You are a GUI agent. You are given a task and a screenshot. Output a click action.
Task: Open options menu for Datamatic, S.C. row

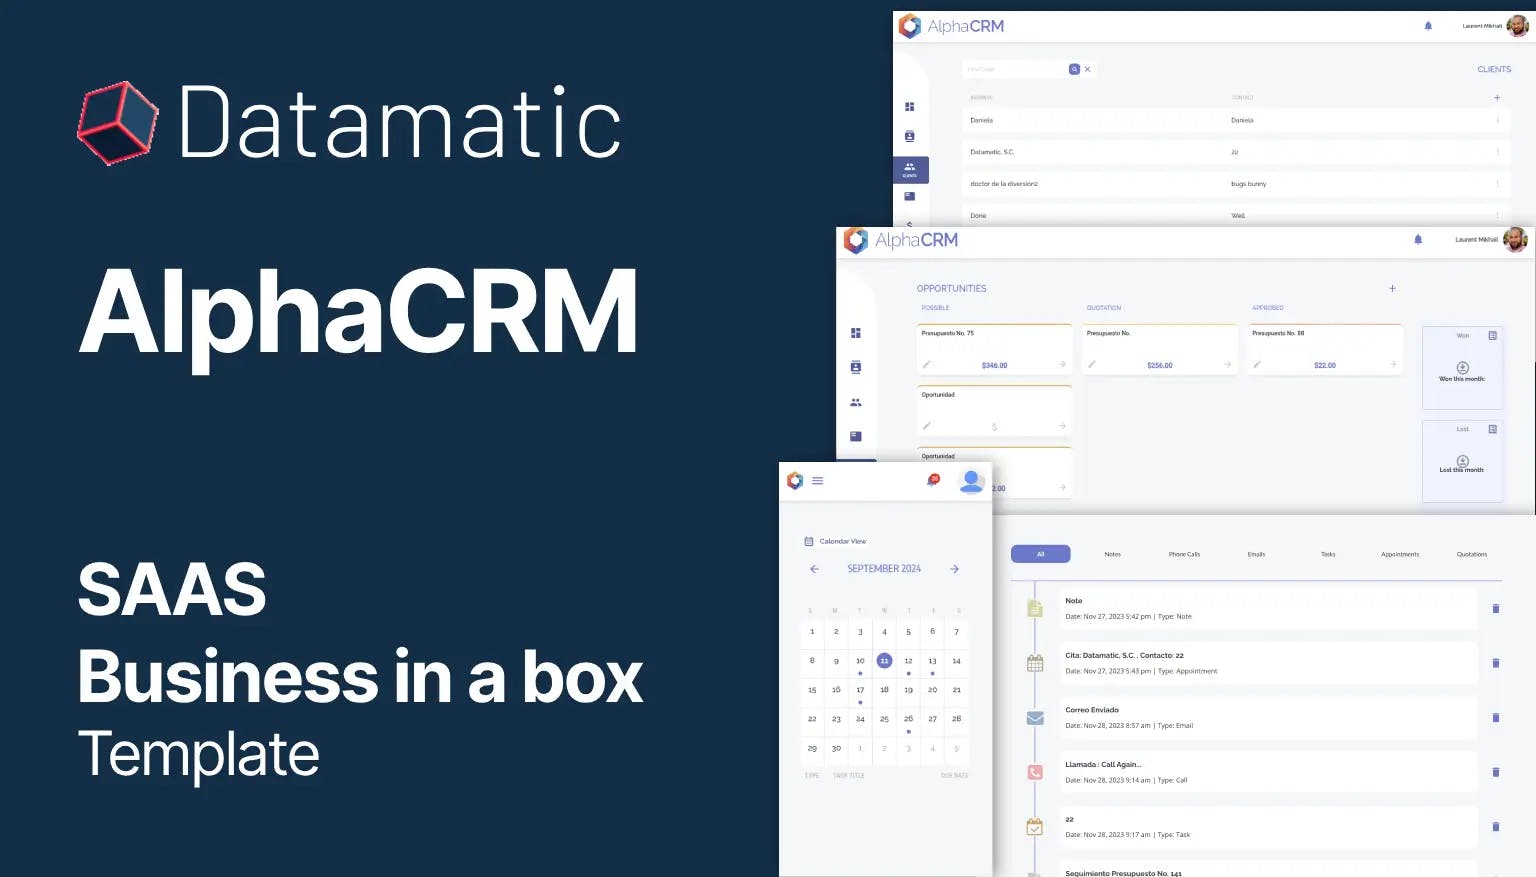point(1497,152)
